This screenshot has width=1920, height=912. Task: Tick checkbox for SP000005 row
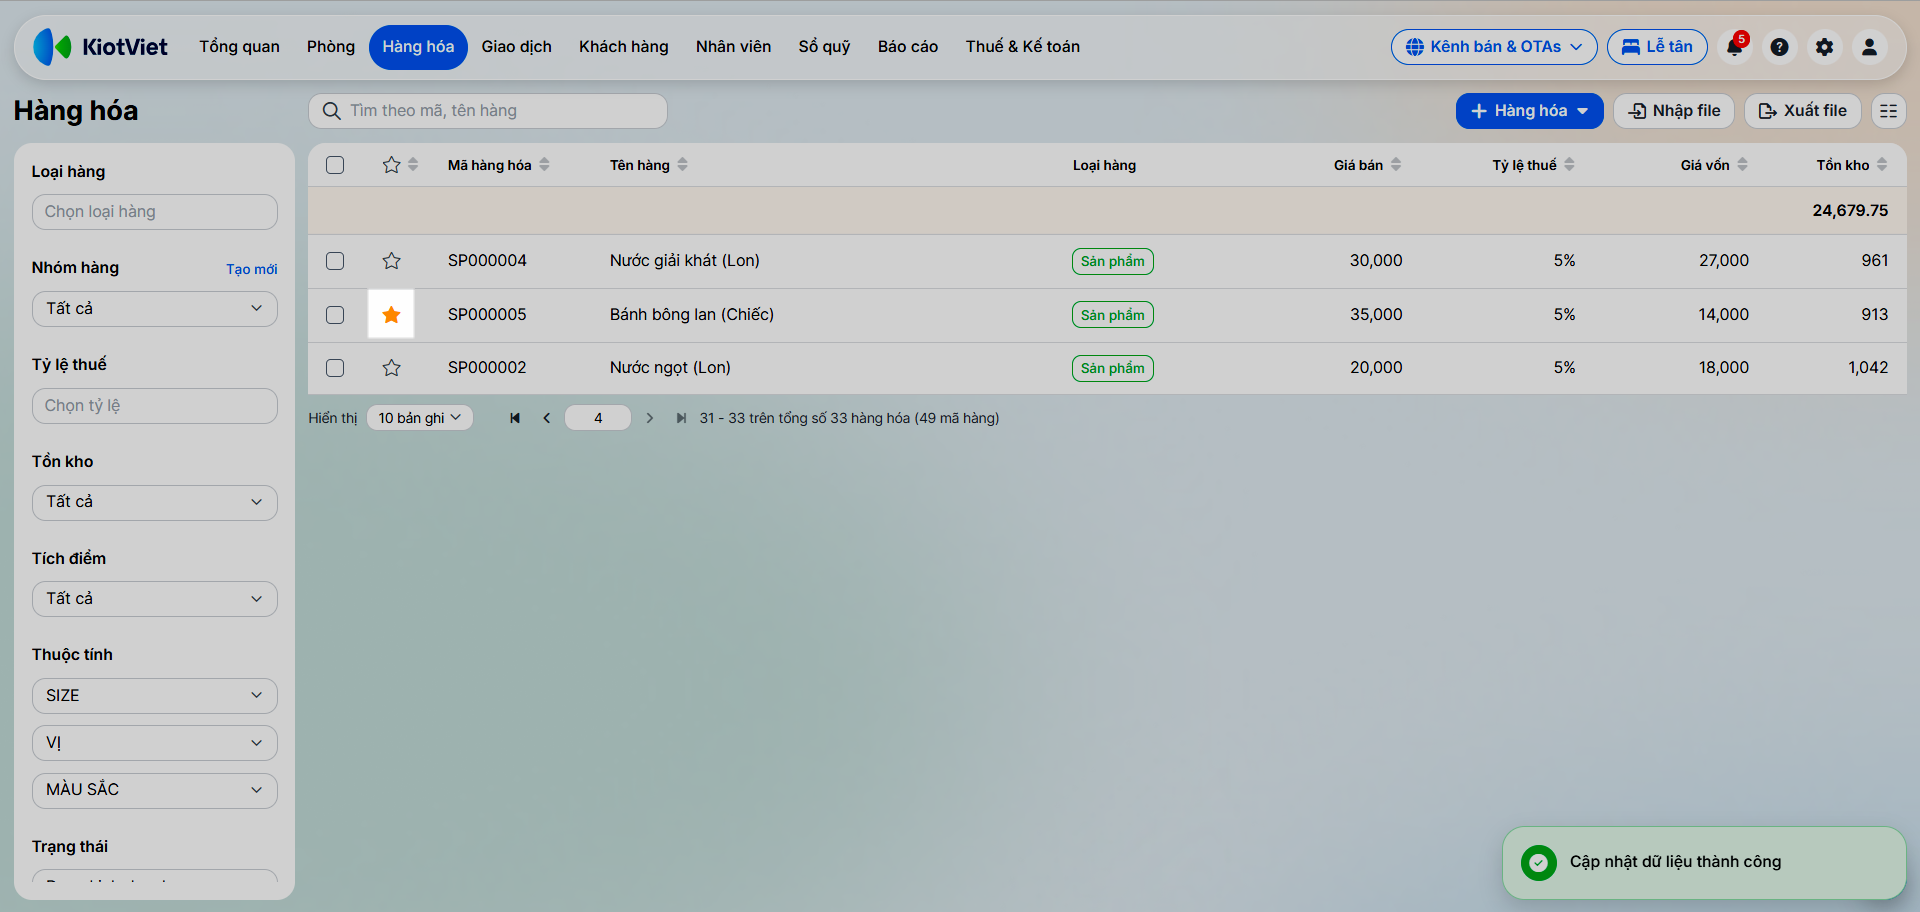click(x=335, y=315)
